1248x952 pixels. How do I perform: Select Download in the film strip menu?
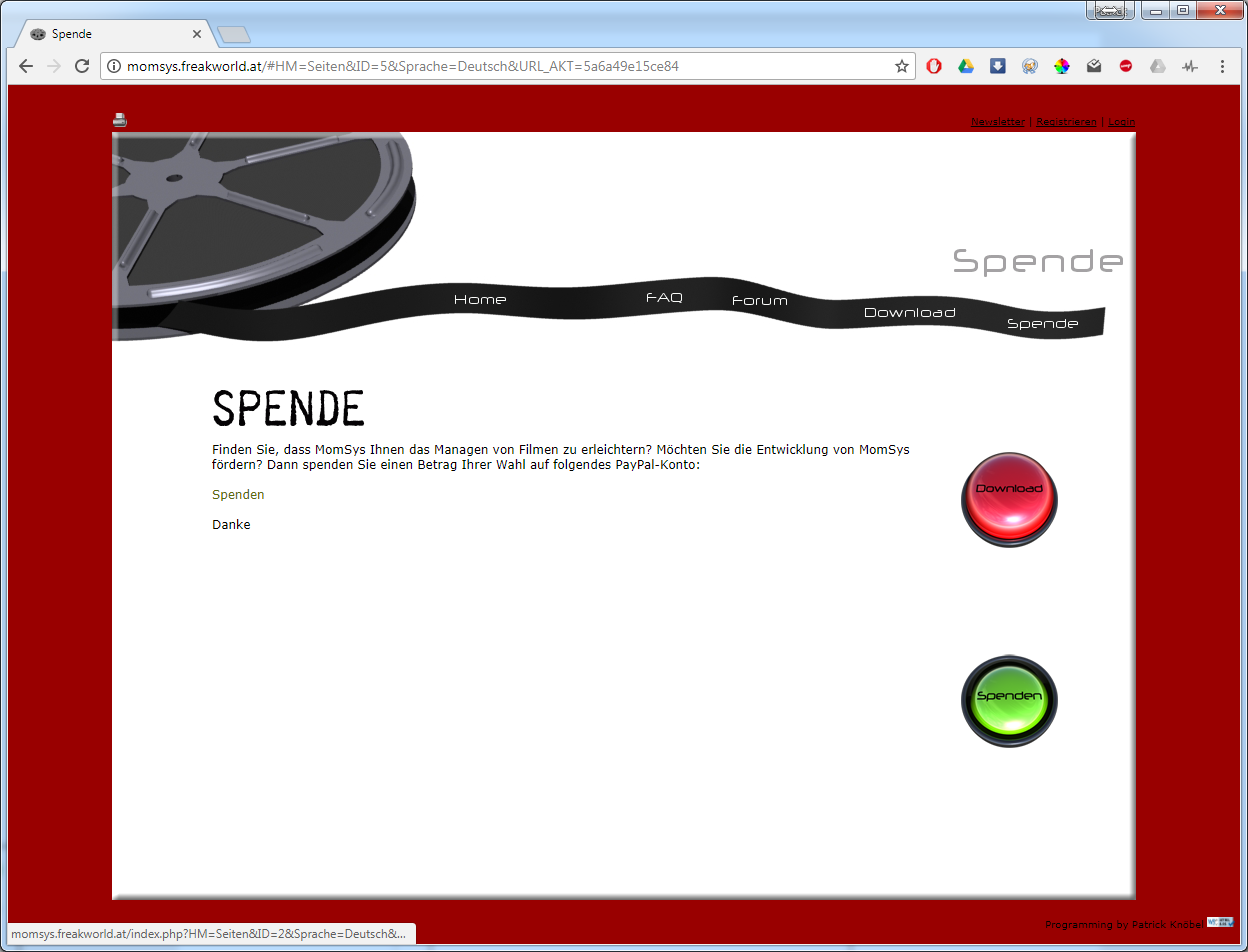coord(910,312)
